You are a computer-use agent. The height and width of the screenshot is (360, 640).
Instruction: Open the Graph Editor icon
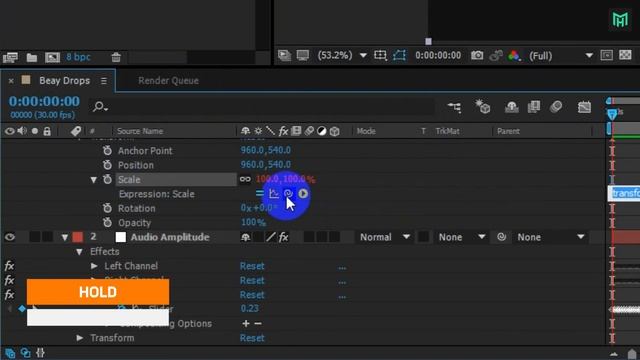584,107
